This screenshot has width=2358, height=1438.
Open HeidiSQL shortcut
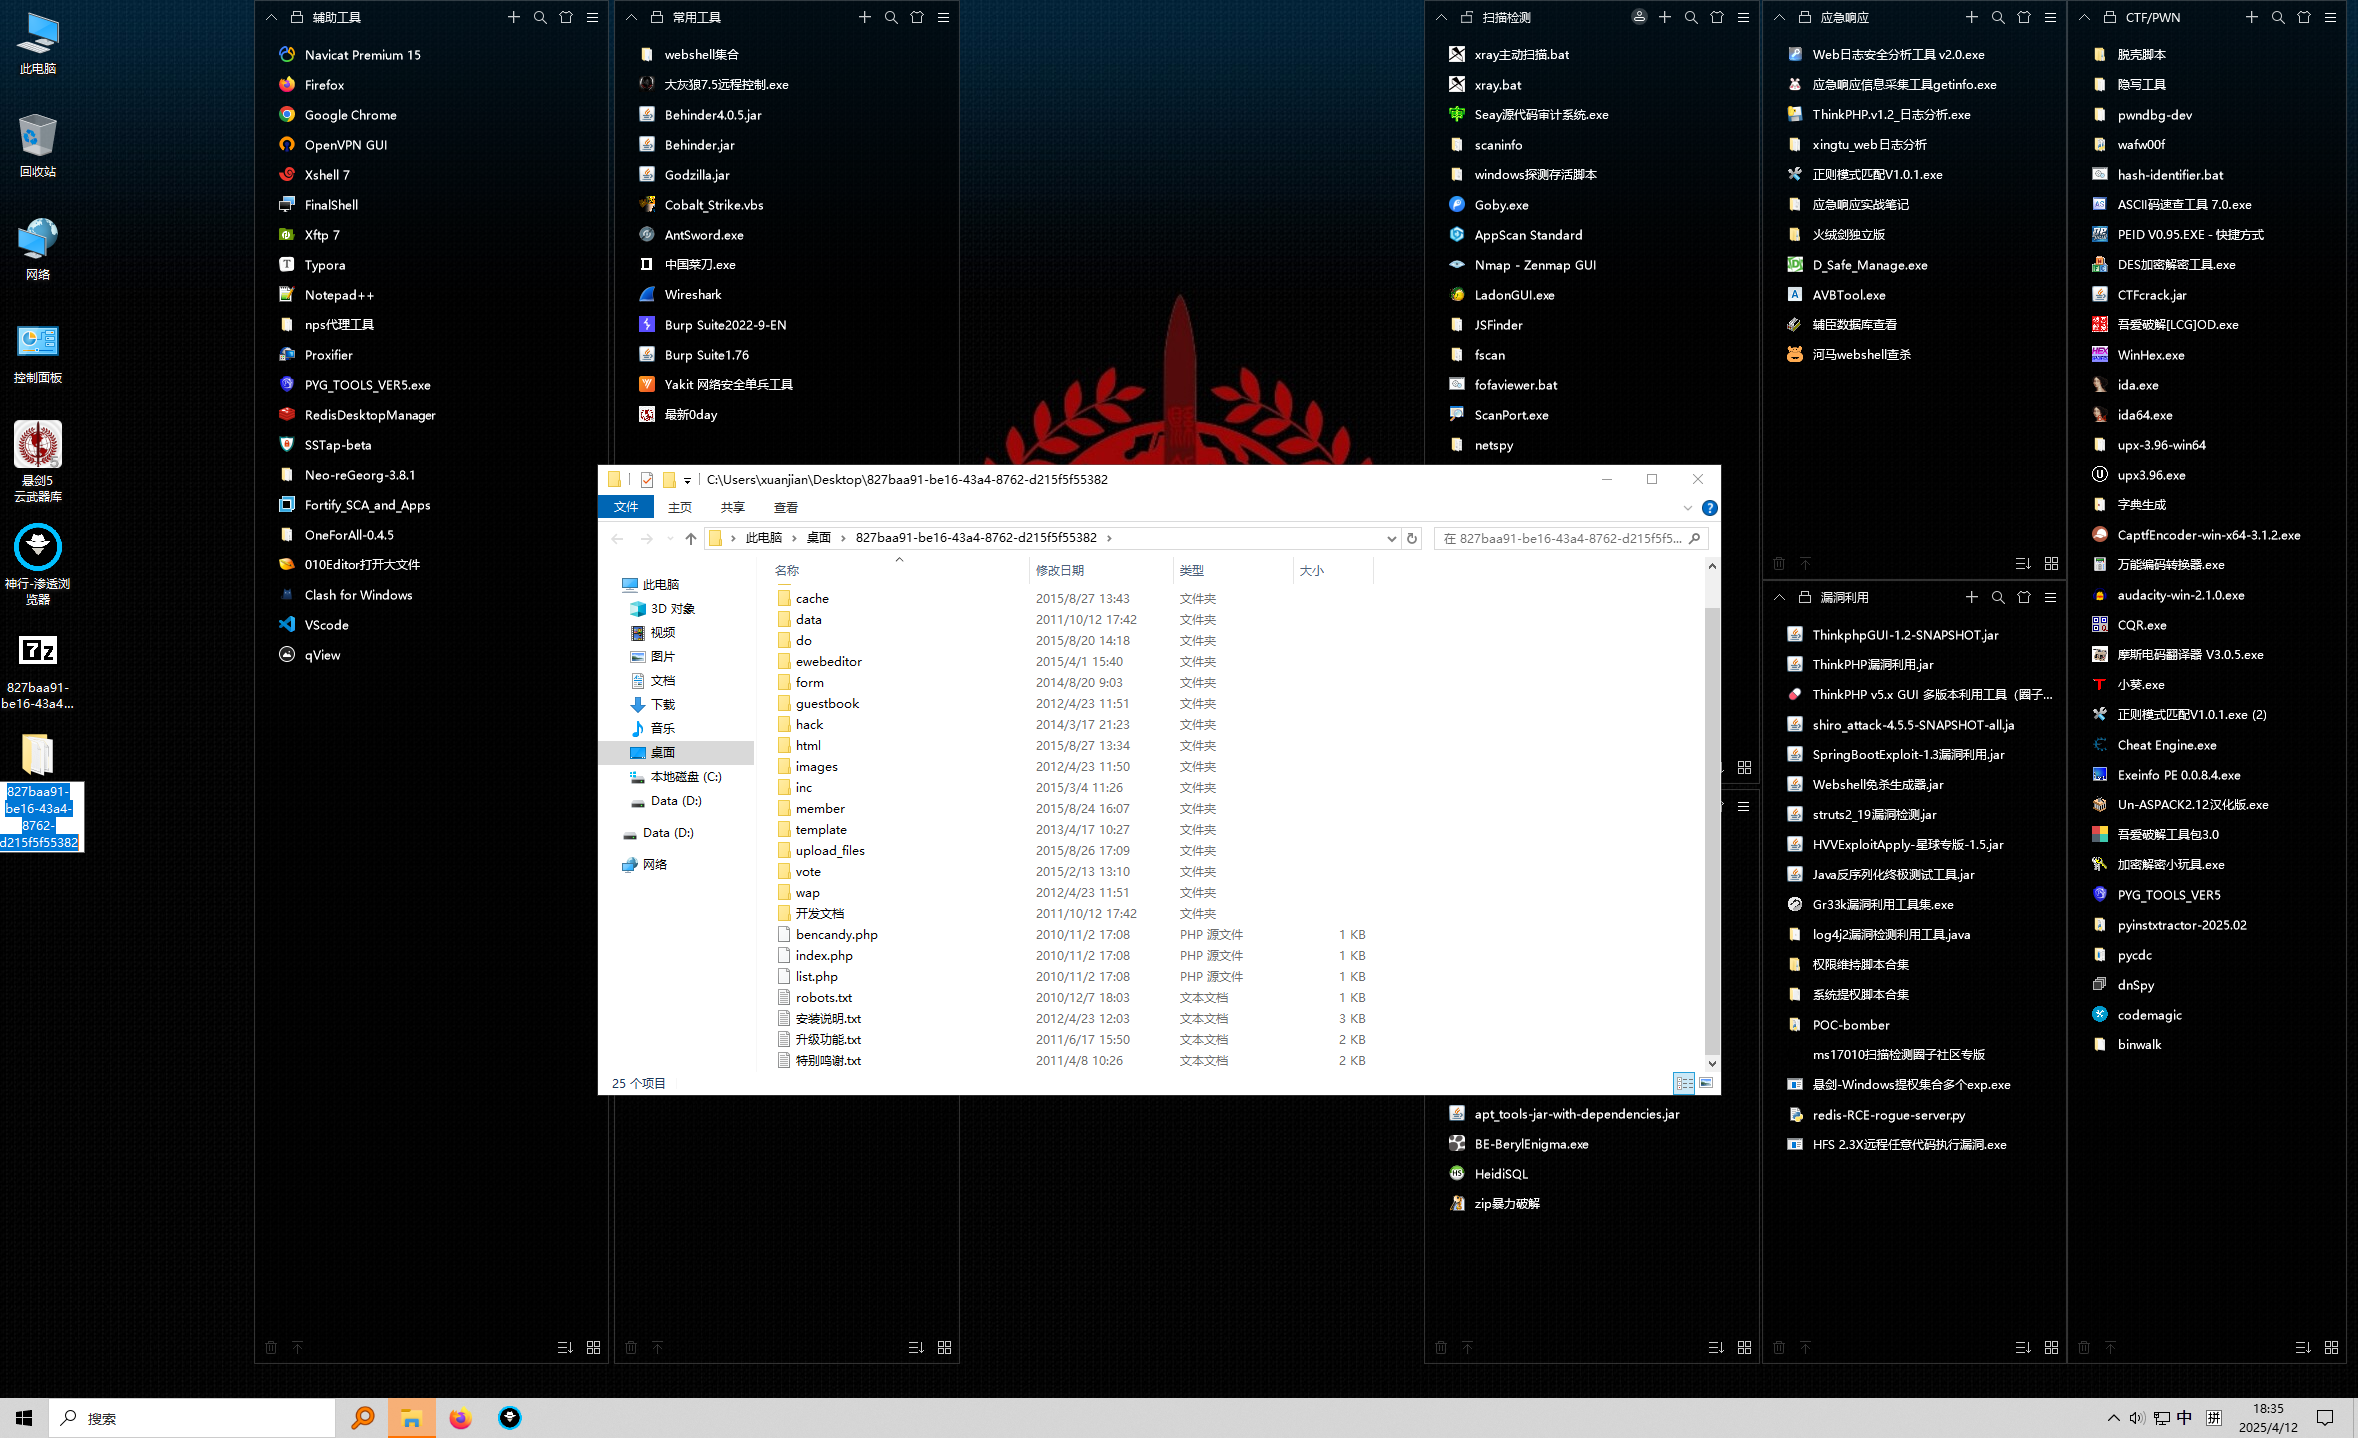[x=1489, y=1174]
